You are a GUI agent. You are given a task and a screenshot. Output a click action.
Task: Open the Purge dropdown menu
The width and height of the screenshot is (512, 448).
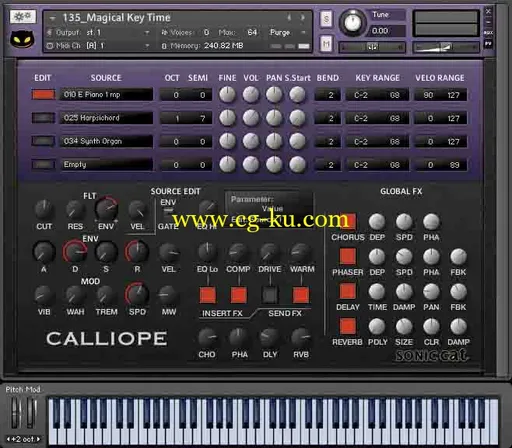coord(287,33)
